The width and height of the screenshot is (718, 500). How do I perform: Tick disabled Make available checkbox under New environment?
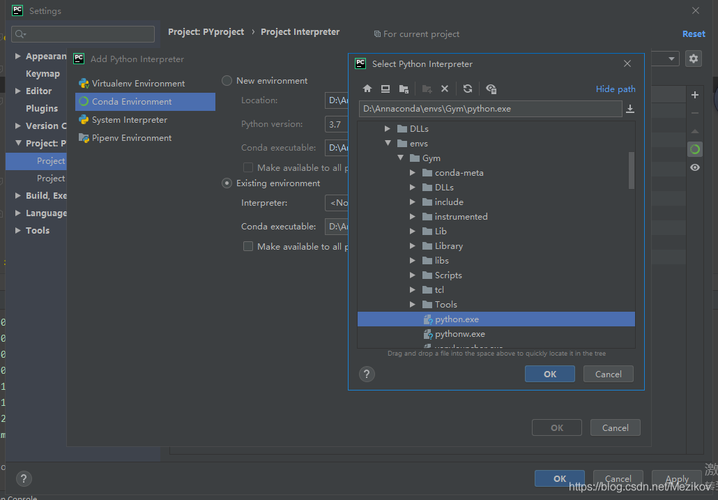point(248,168)
